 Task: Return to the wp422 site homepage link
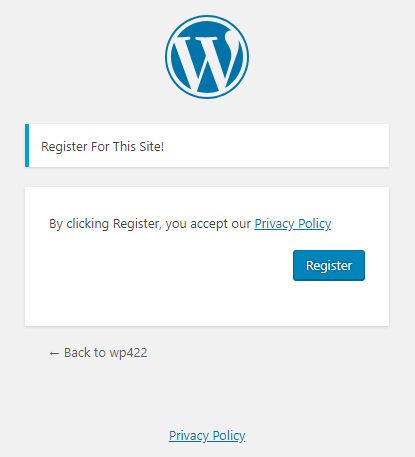click(x=98, y=353)
